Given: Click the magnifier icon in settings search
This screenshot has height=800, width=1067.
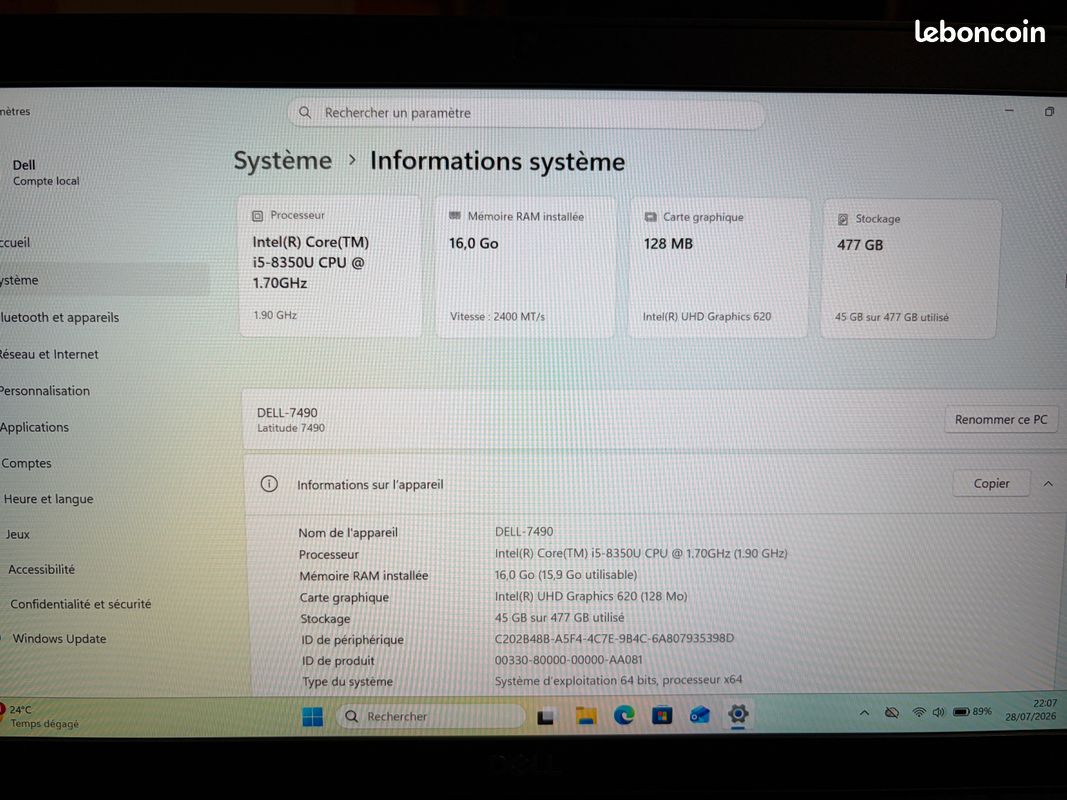Looking at the screenshot, I should coord(305,112).
